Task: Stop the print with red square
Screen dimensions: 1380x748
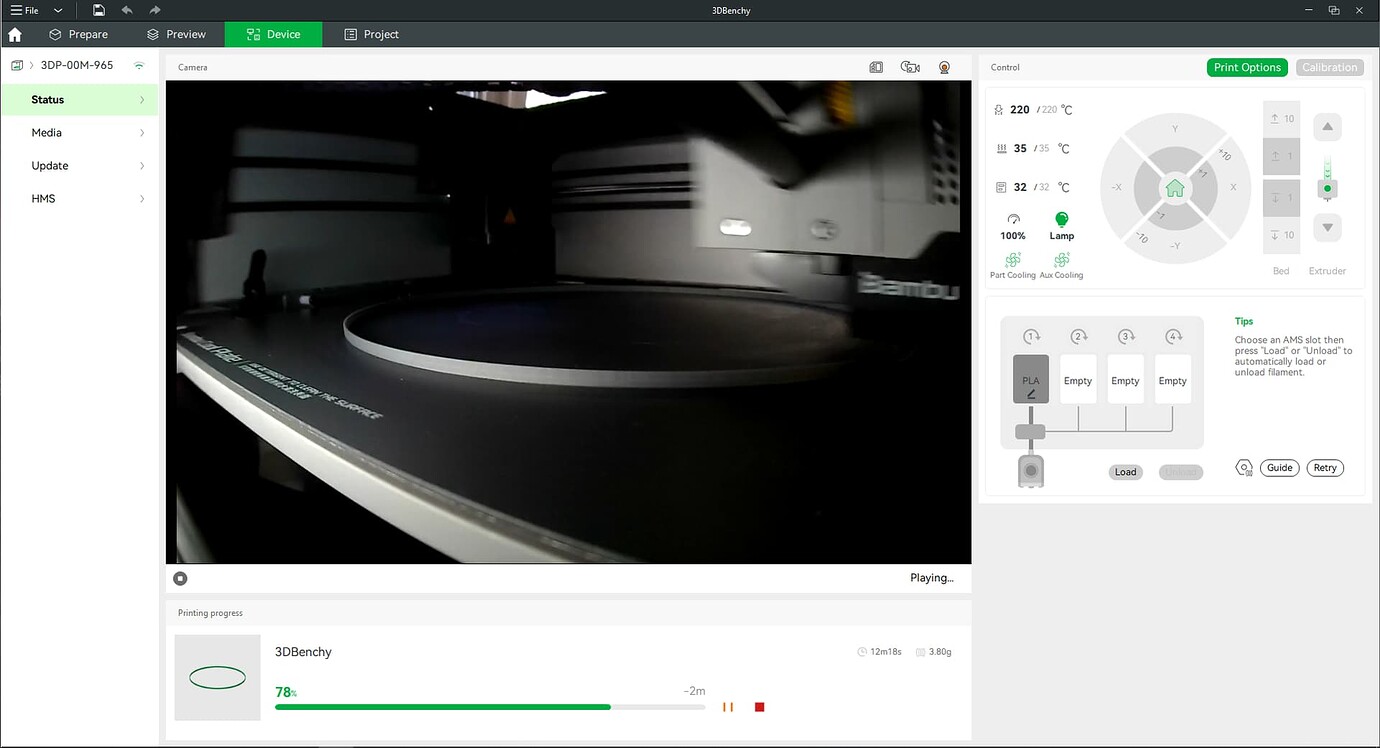Action: (760, 707)
